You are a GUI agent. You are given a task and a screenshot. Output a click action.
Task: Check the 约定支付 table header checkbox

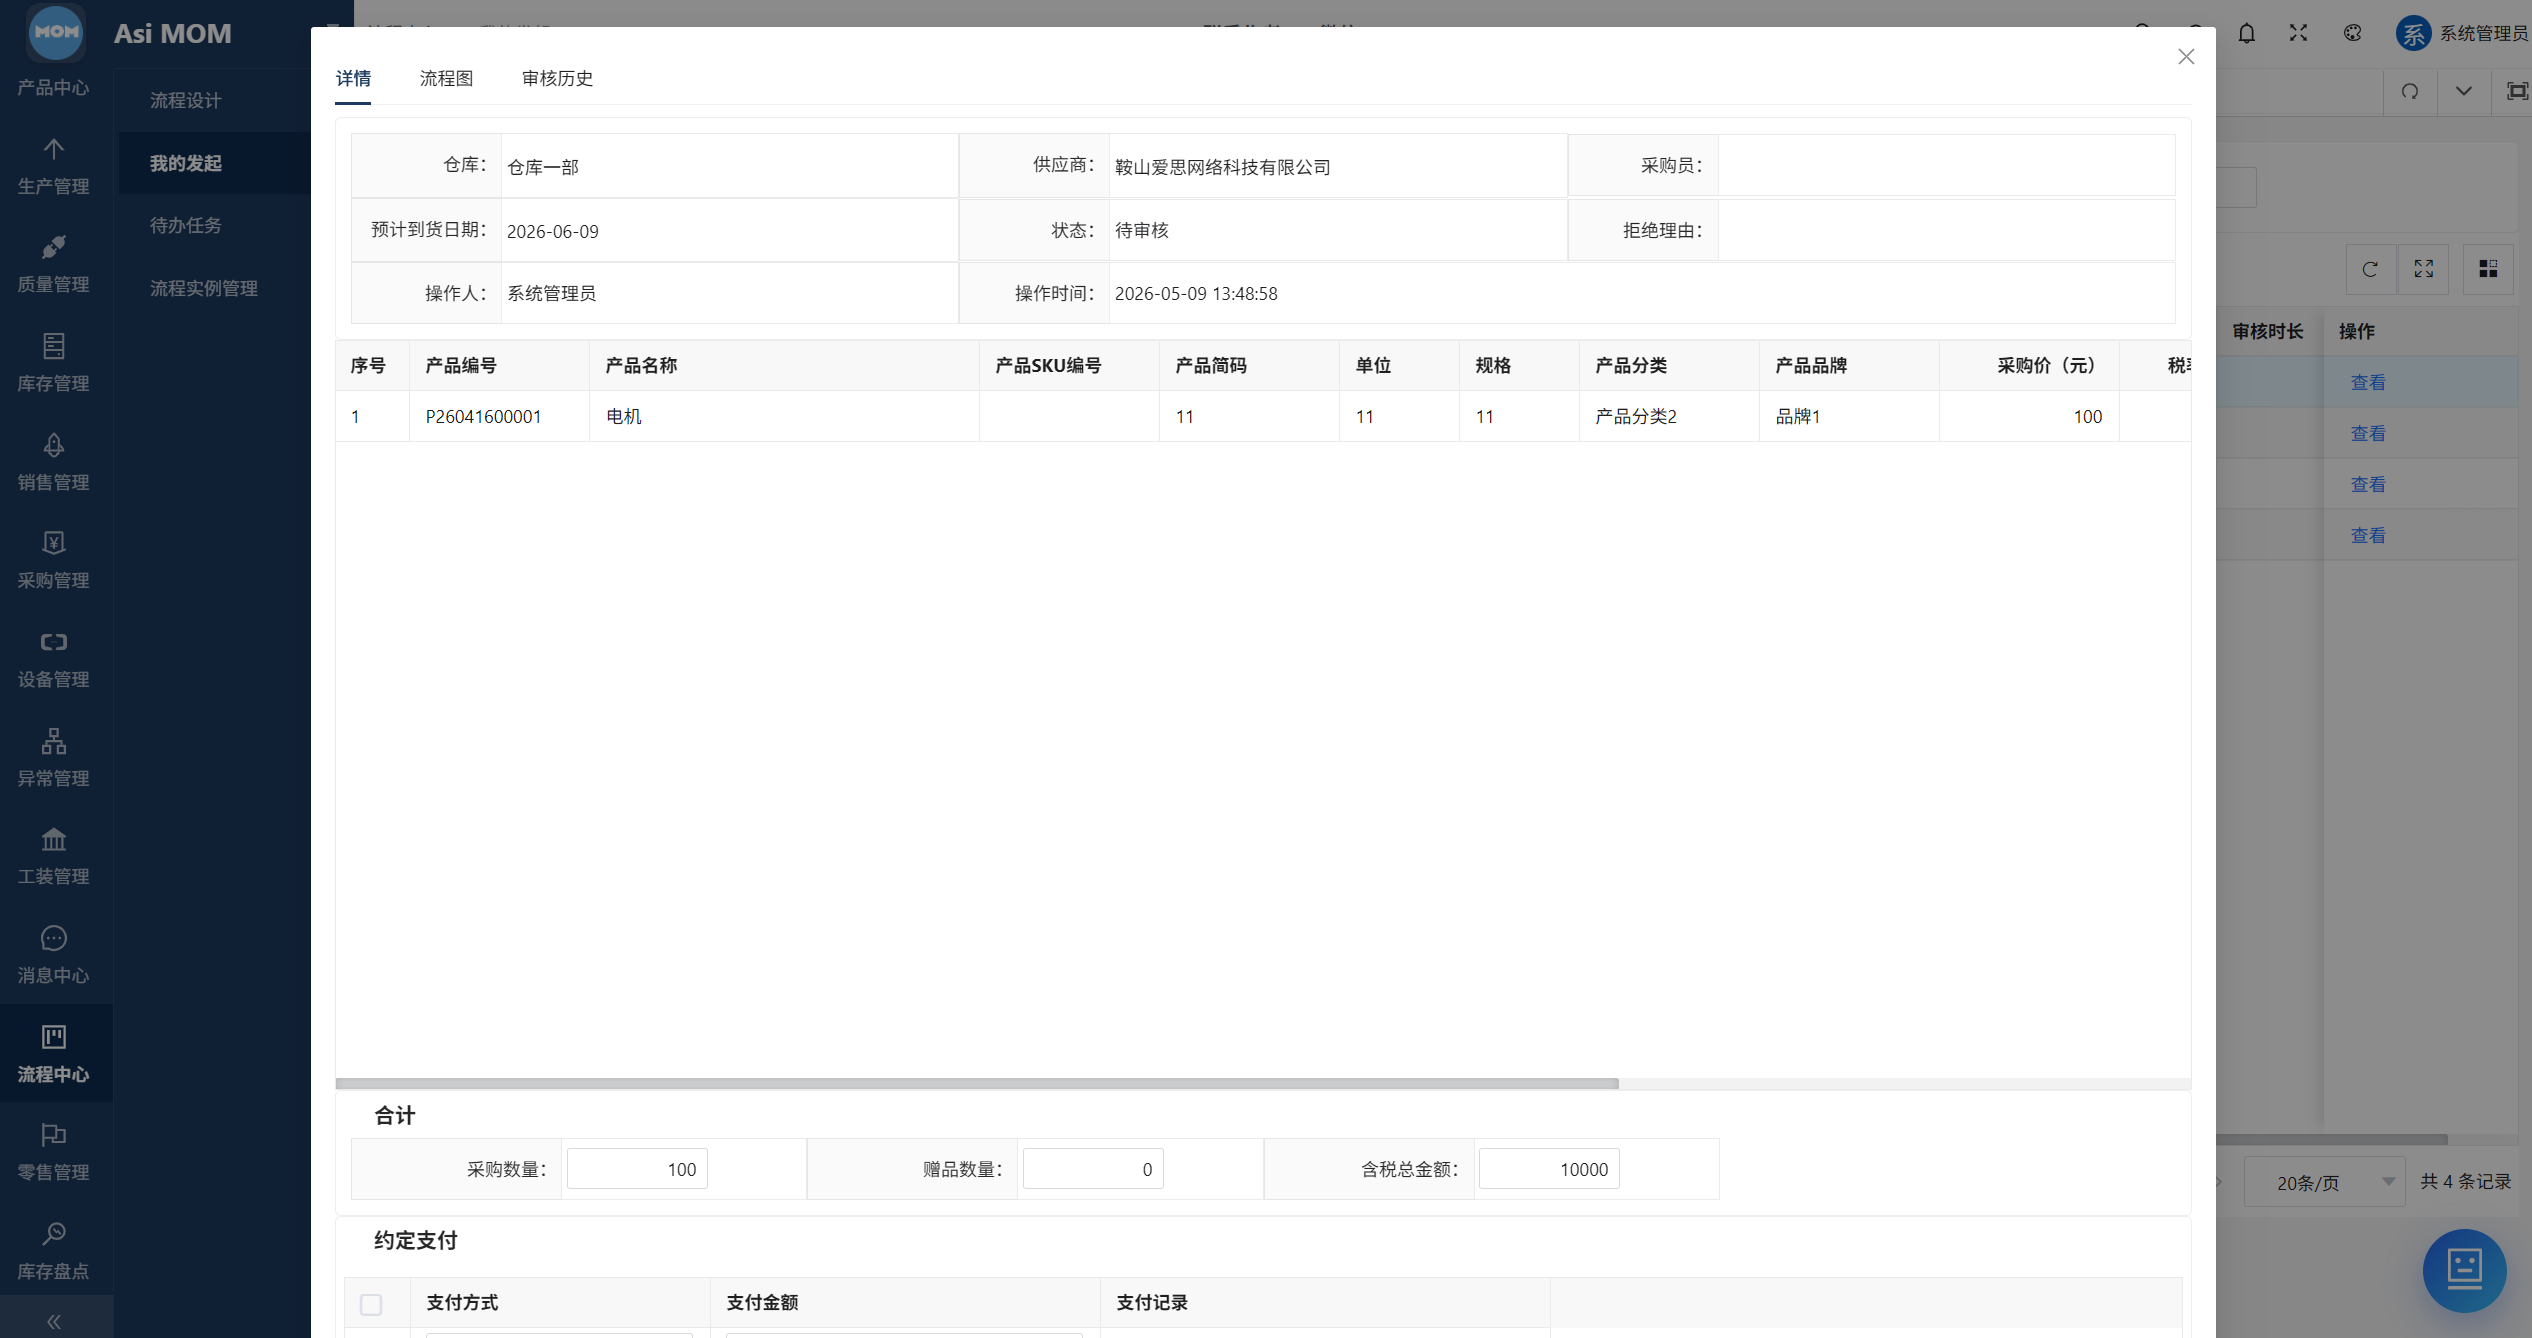pyautogui.click(x=371, y=1304)
